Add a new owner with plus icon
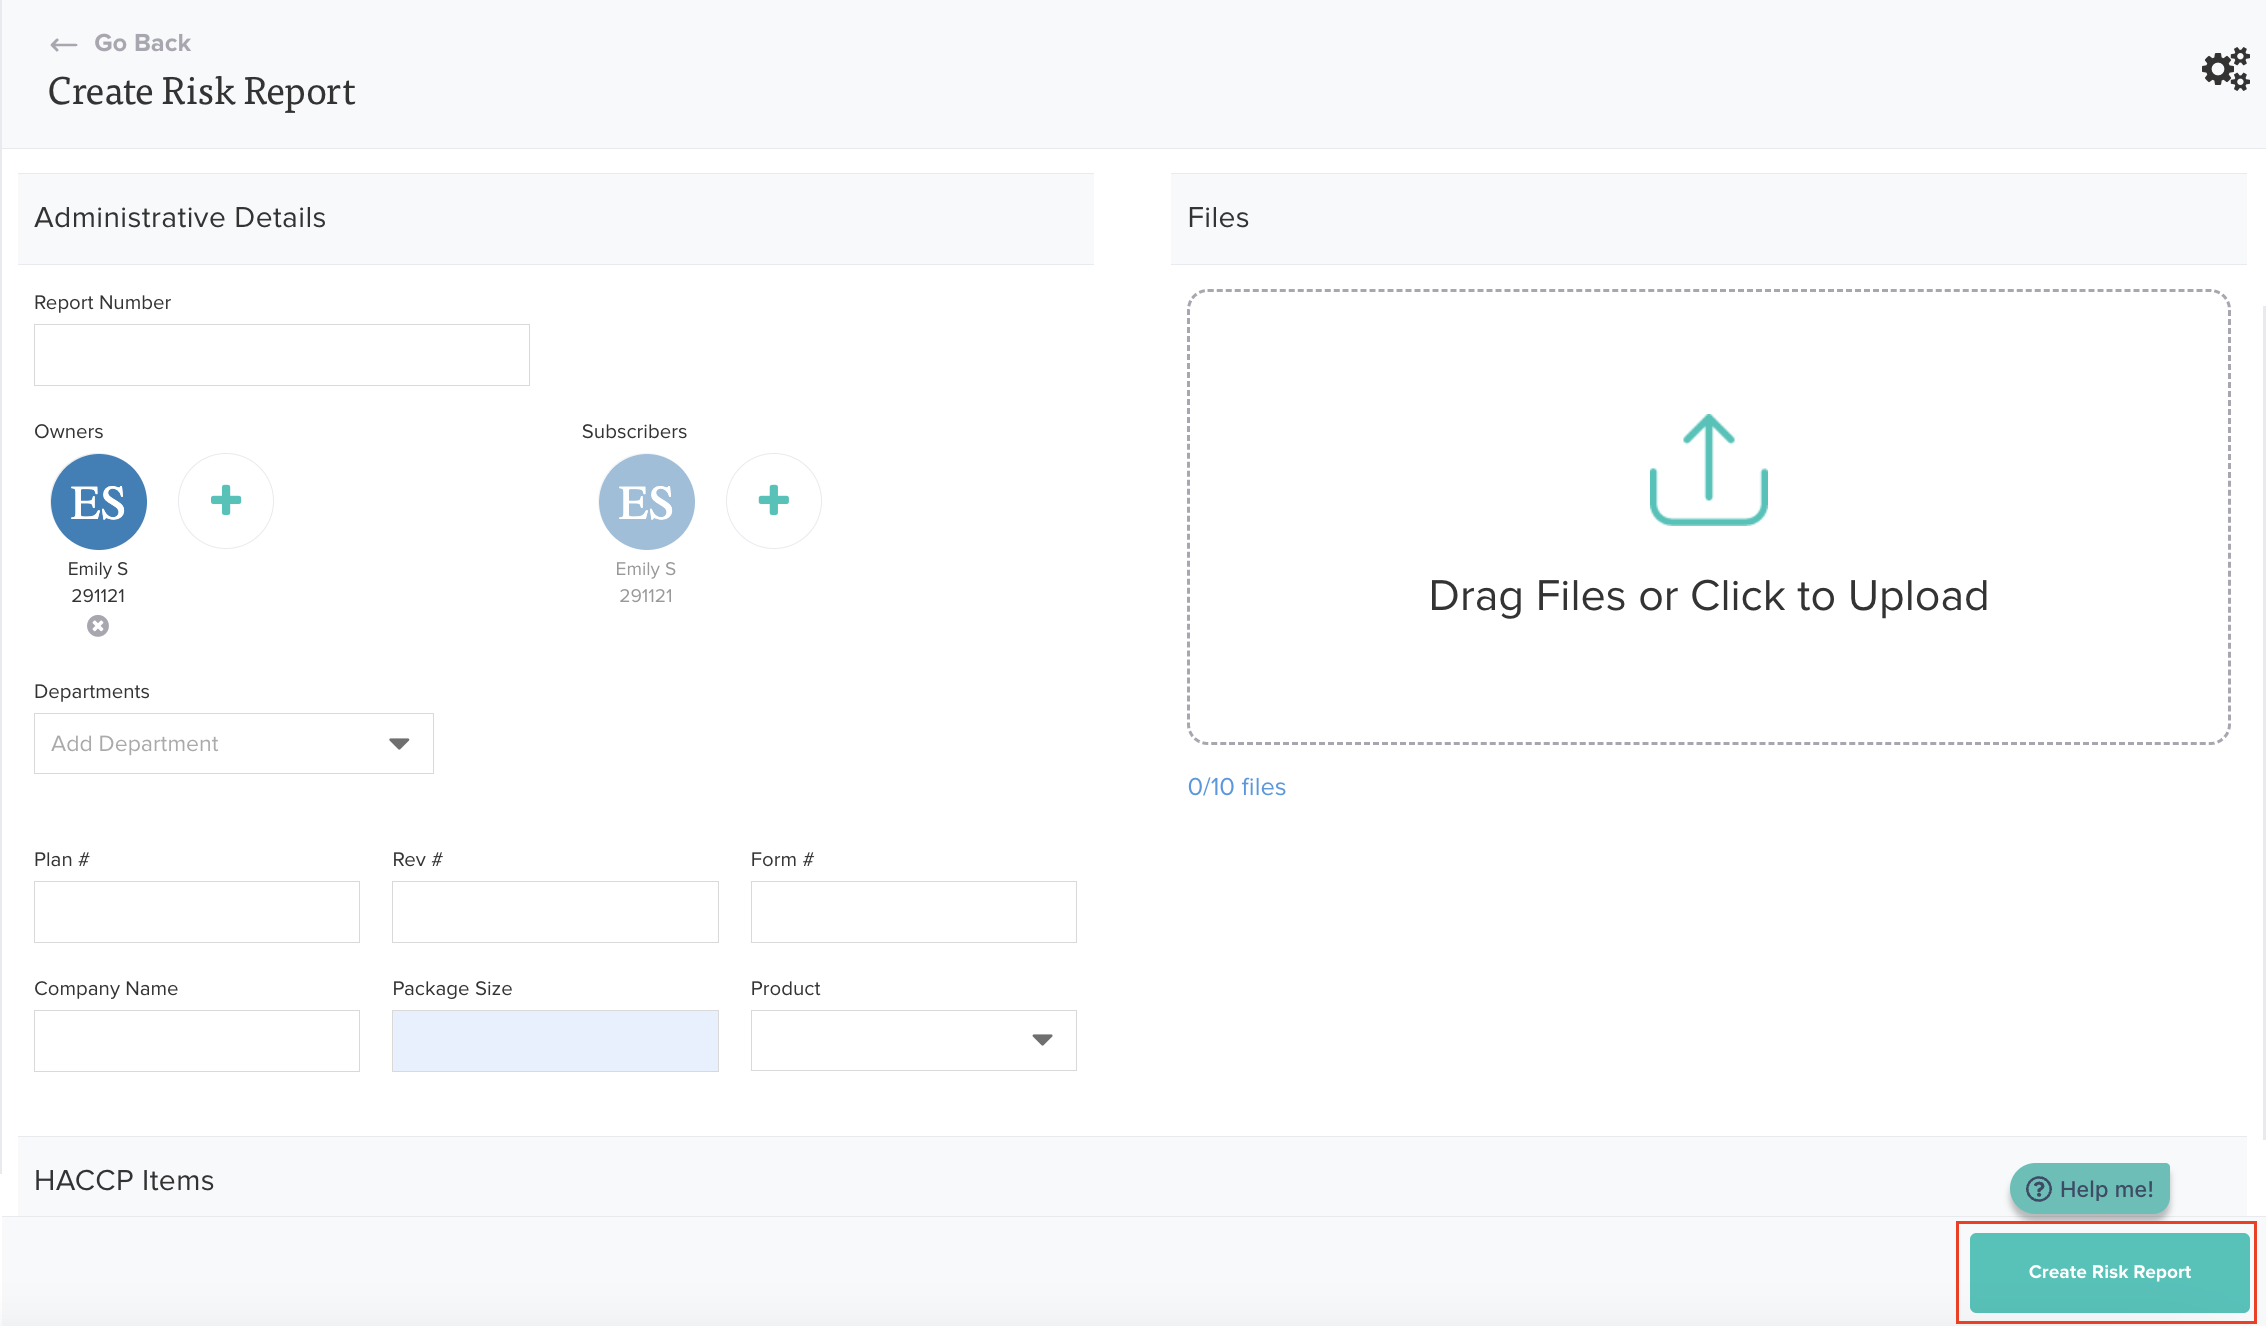Image resolution: width=2266 pixels, height=1326 pixels. 226,500
